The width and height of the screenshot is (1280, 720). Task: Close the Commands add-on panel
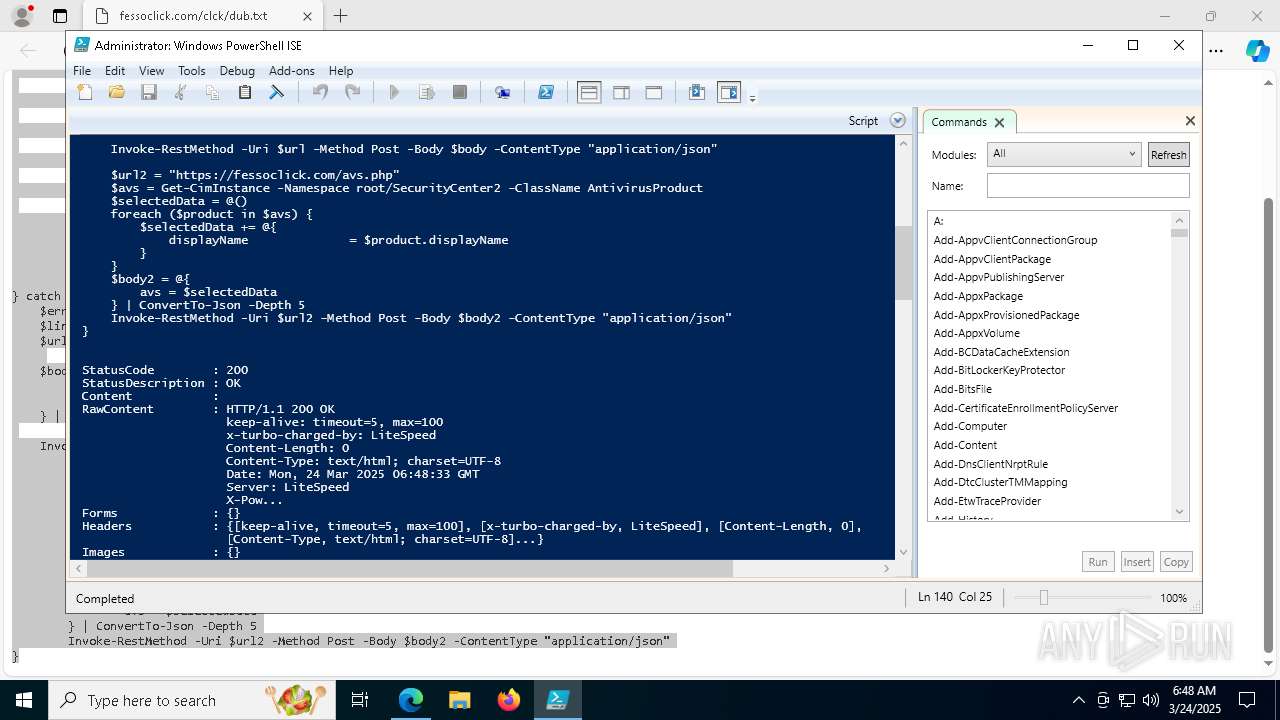[x=1190, y=120]
